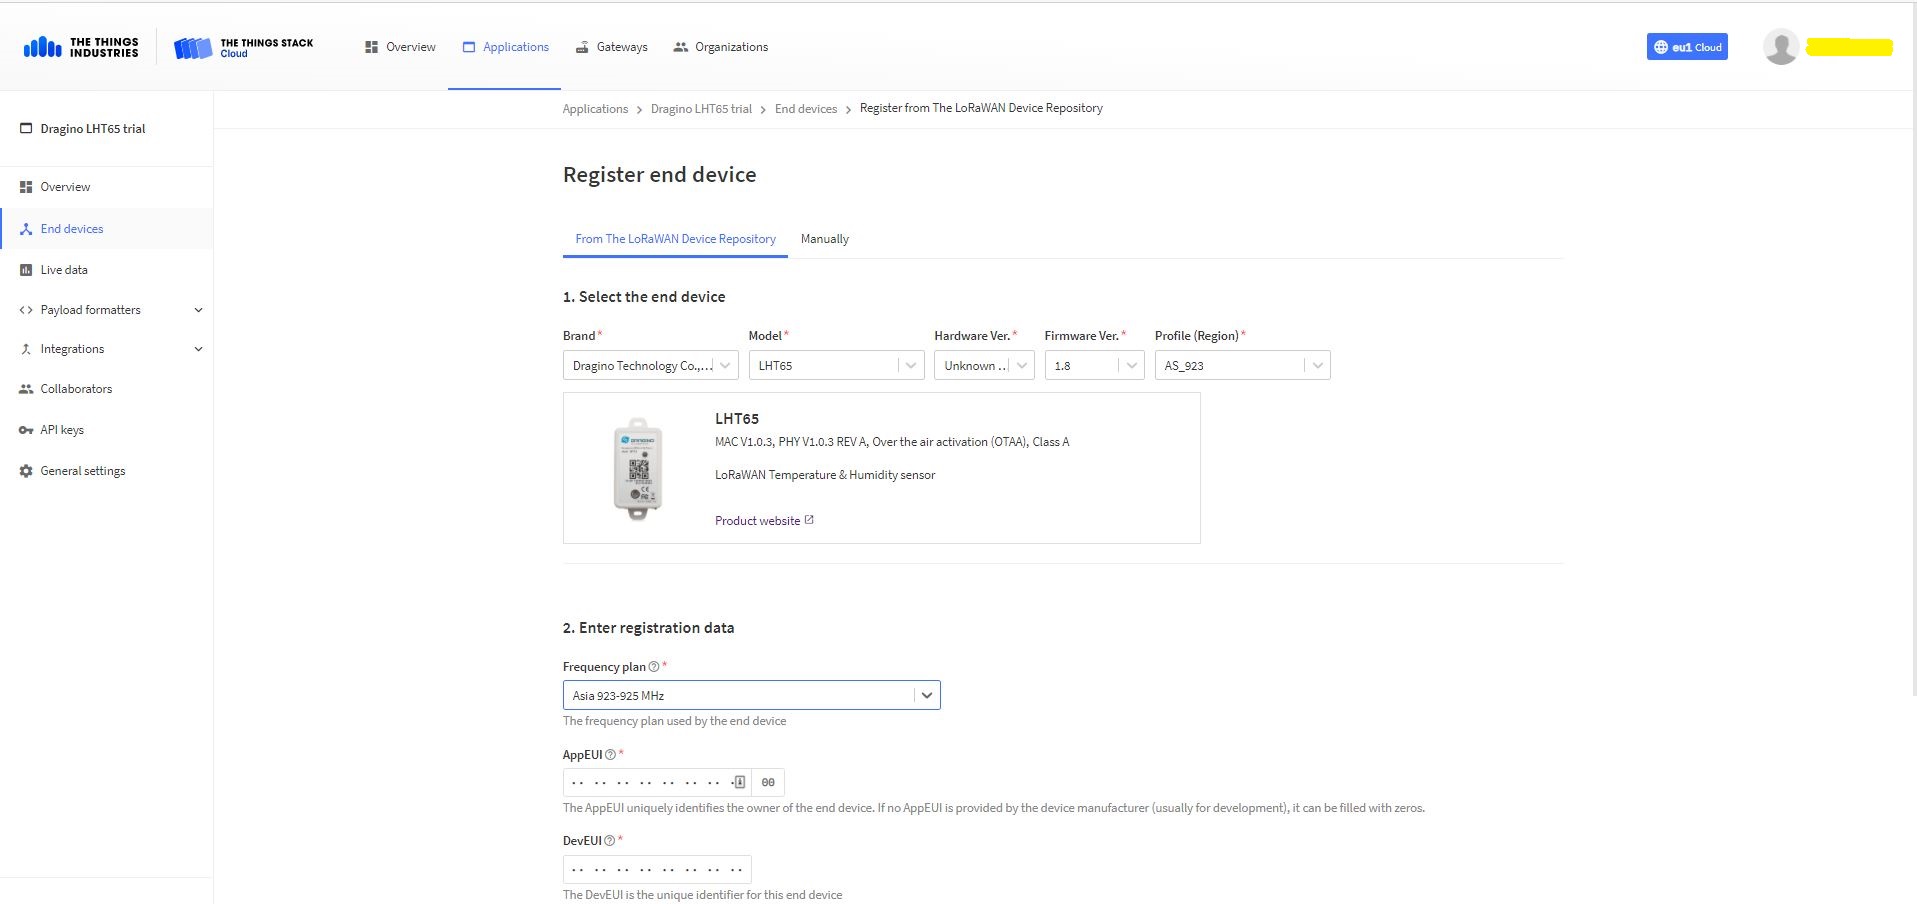The image size is (1917, 904).
Task: Switch to the Manually tab
Action: coord(824,239)
